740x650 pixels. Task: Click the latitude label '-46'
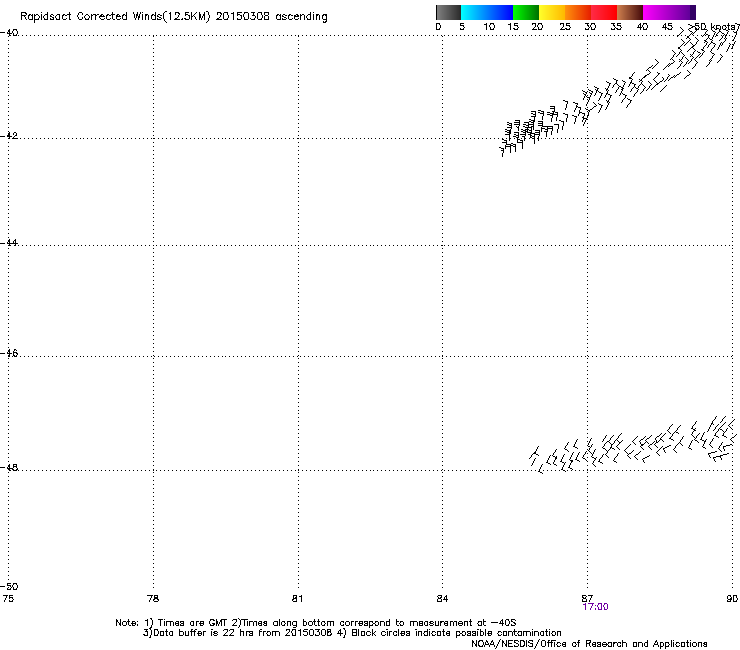[9, 353]
